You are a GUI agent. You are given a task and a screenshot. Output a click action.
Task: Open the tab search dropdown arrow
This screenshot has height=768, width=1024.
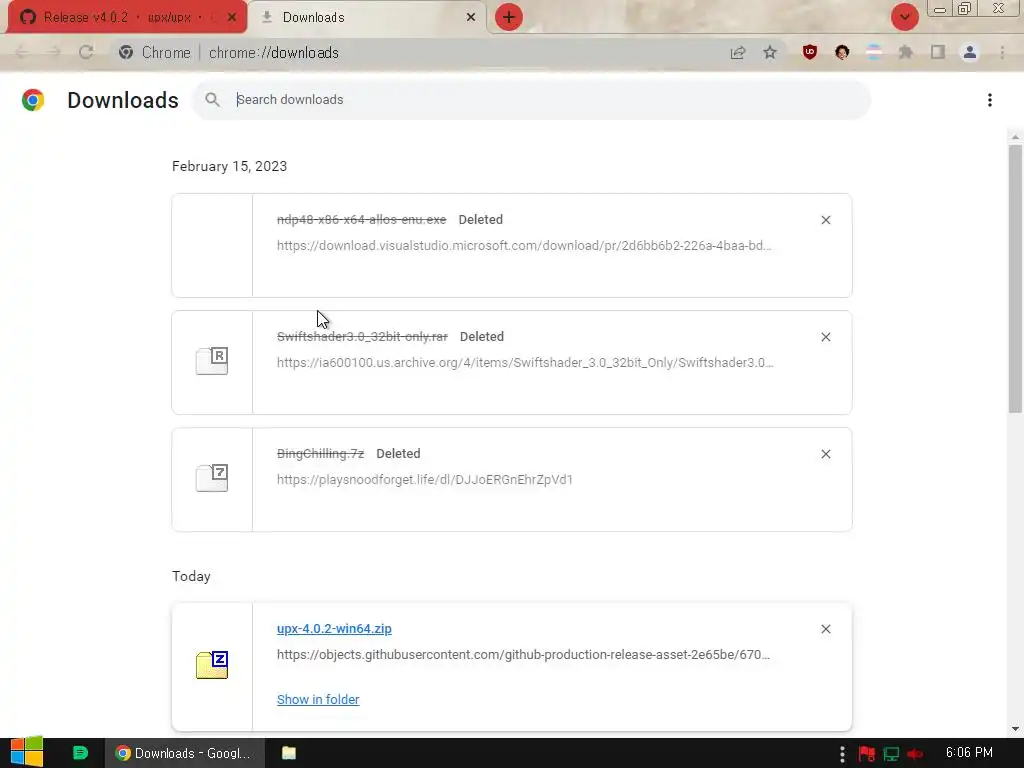[904, 17]
